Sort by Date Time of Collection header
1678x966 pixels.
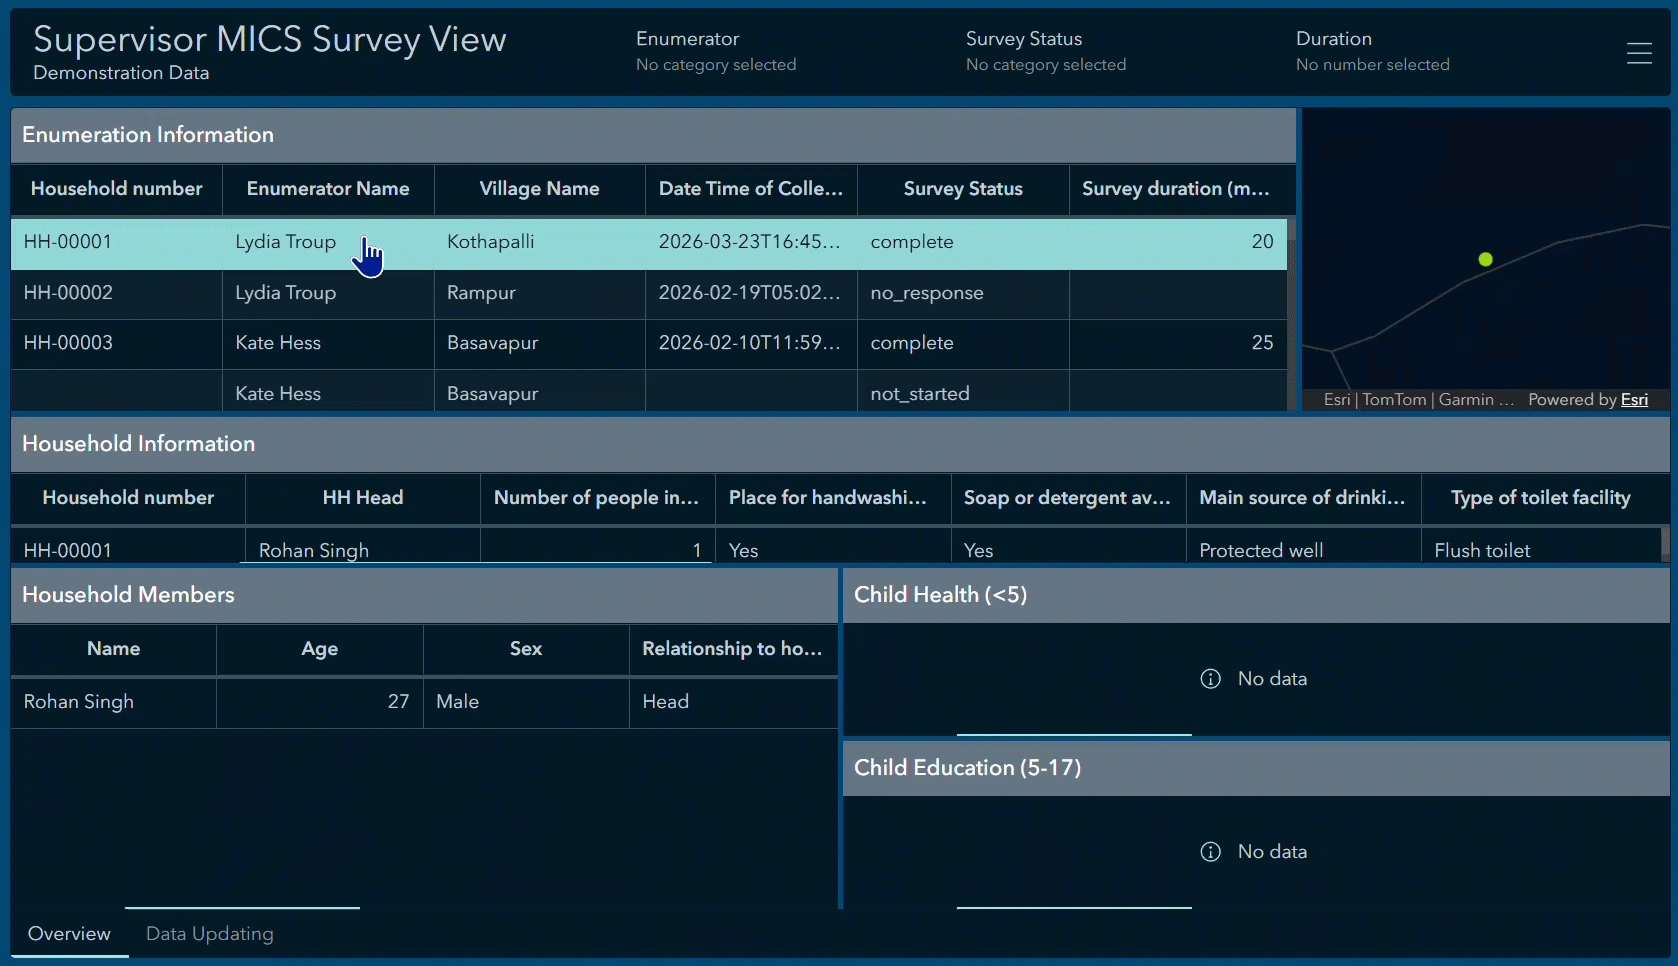[x=751, y=189]
